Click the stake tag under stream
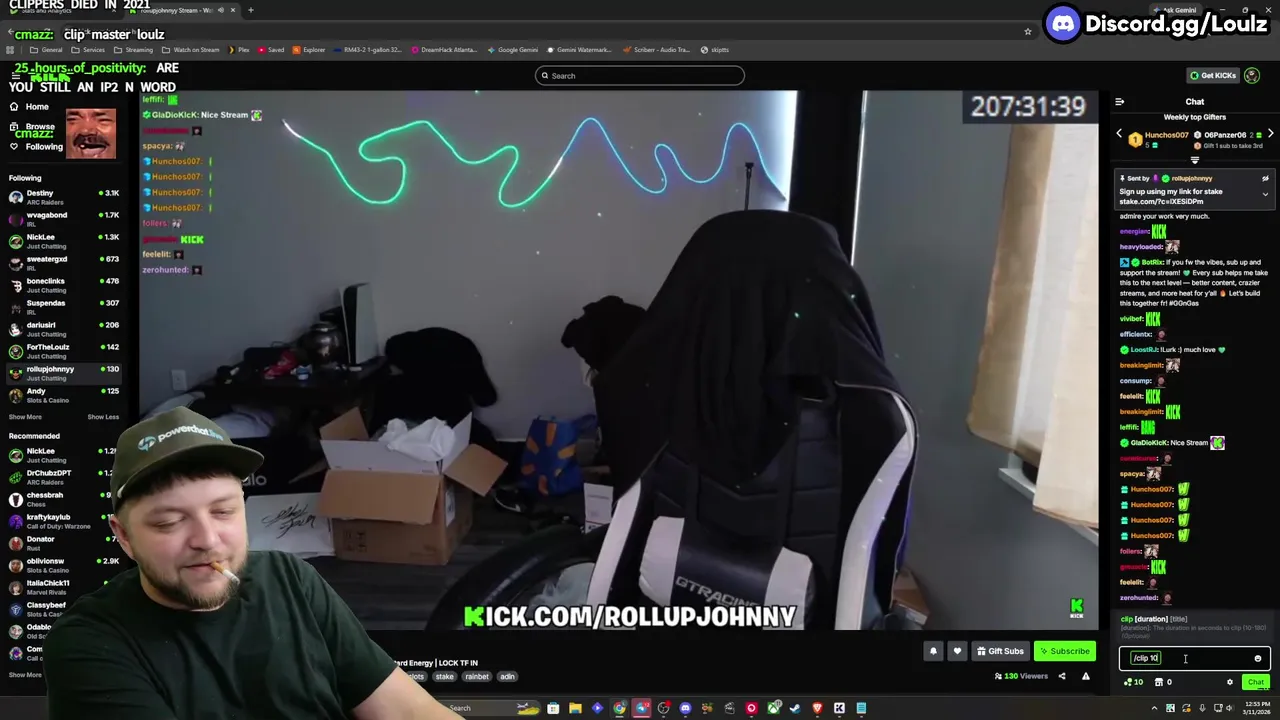Viewport: 1280px width, 720px height. pos(444,677)
